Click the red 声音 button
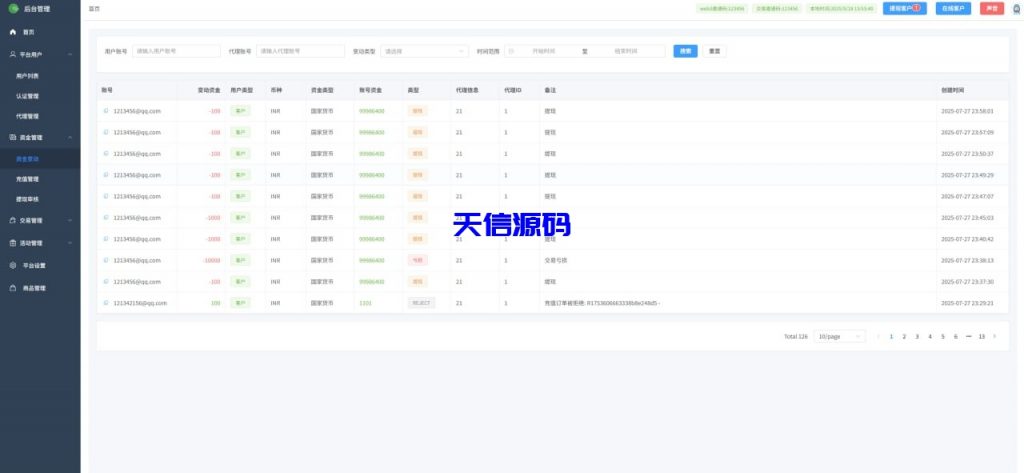This screenshot has height=473, width=1024. (991, 8)
